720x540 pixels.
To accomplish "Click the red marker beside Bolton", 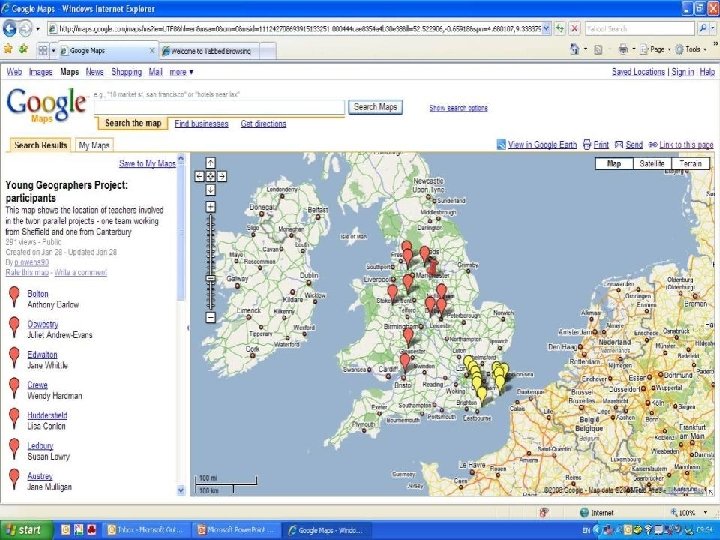I will (14, 296).
